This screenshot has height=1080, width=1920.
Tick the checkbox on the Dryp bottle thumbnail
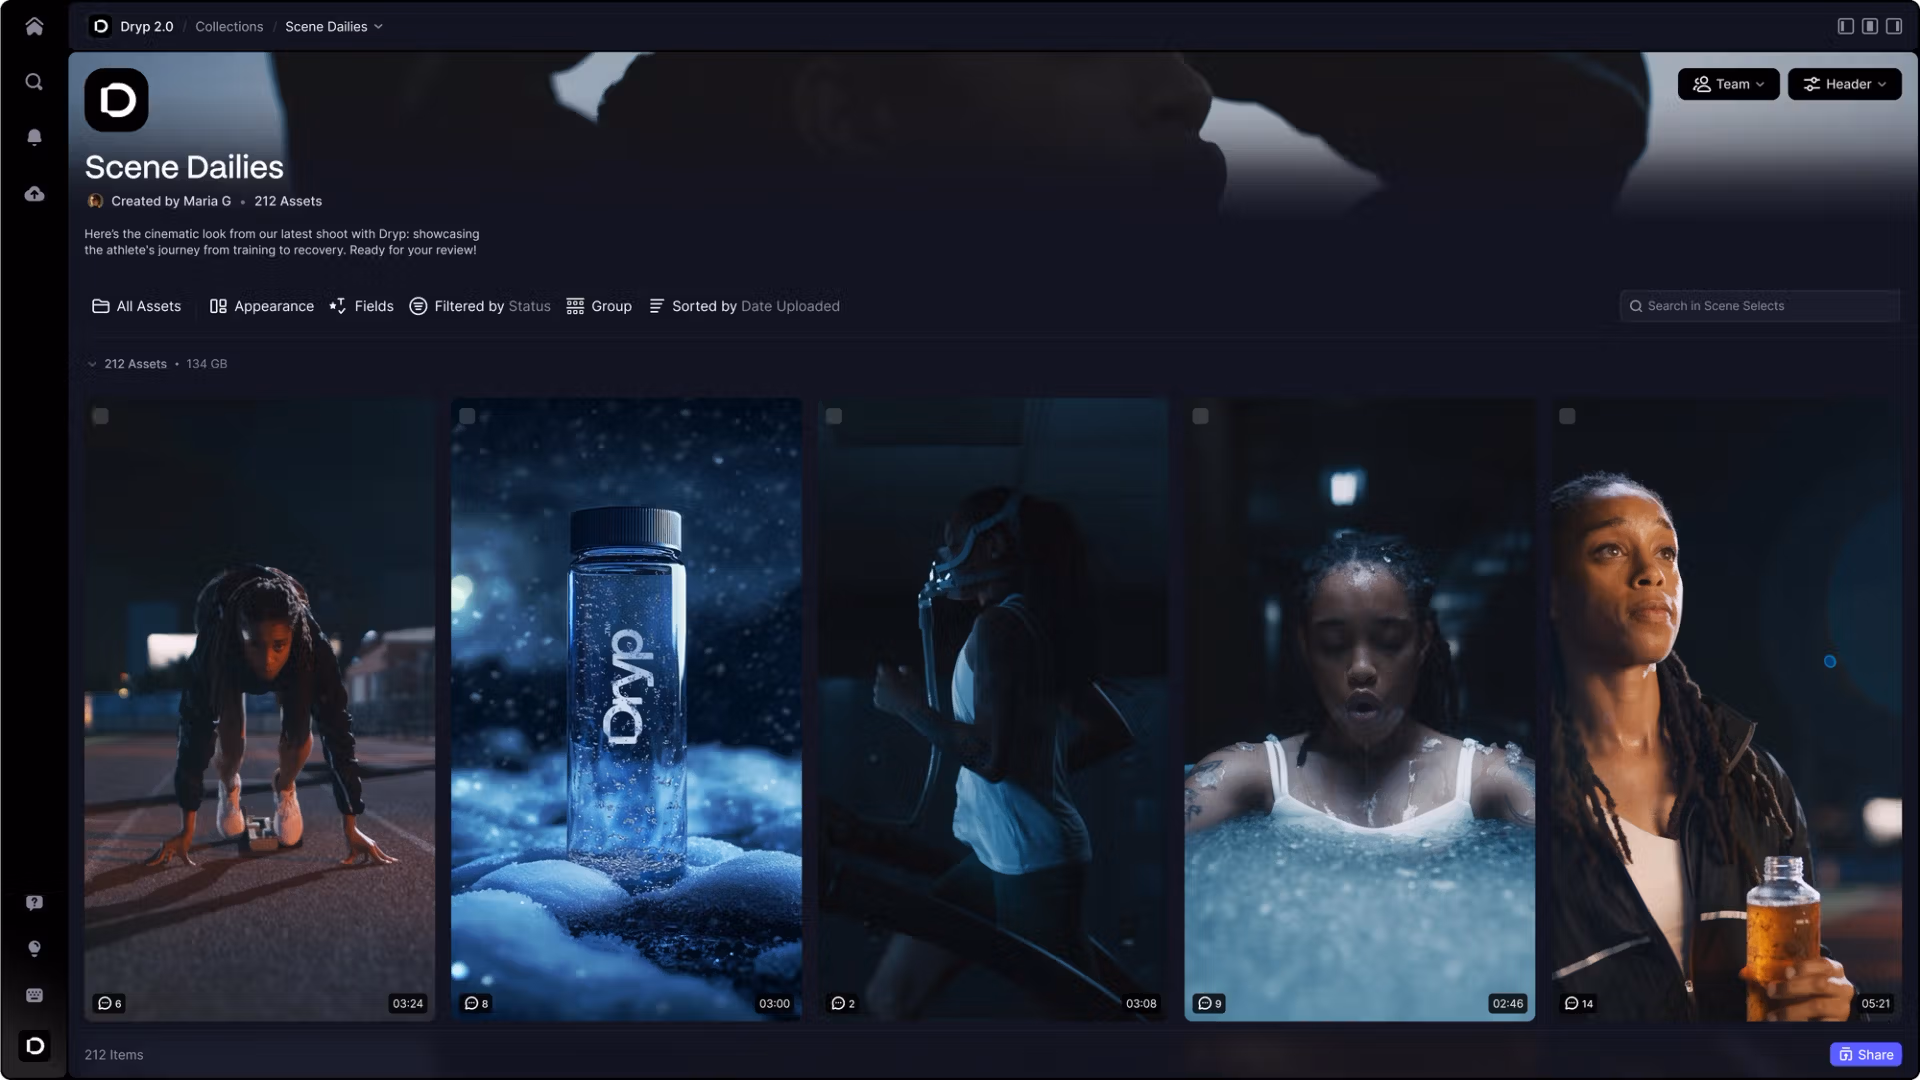click(467, 416)
